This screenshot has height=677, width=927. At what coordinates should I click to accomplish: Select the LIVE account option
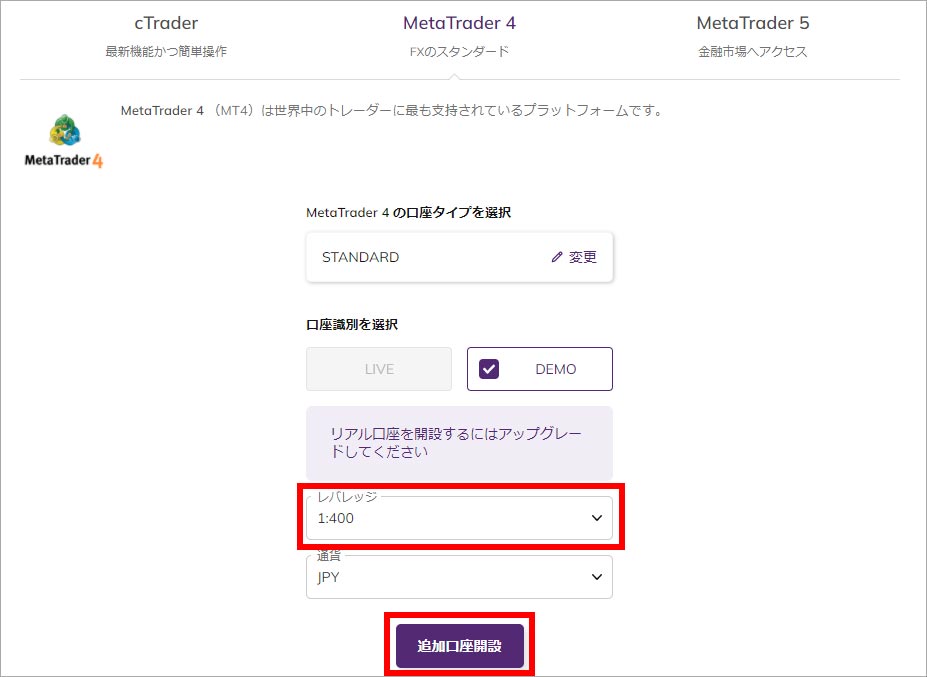pos(379,369)
